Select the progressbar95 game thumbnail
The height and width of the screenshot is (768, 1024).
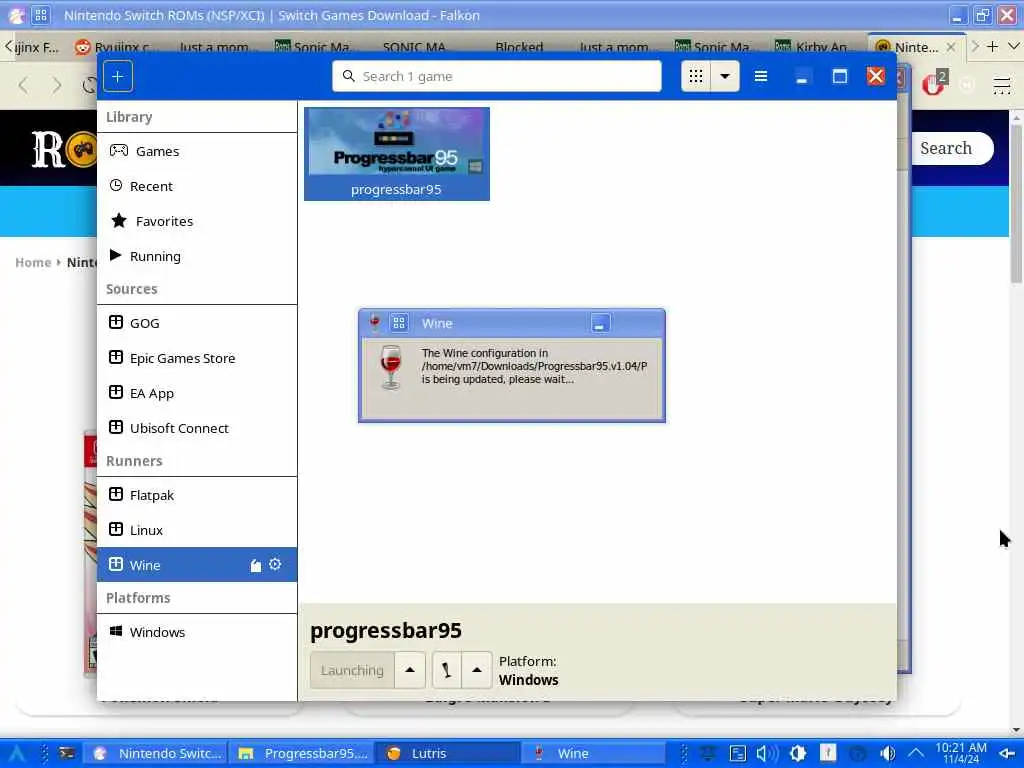(396, 154)
